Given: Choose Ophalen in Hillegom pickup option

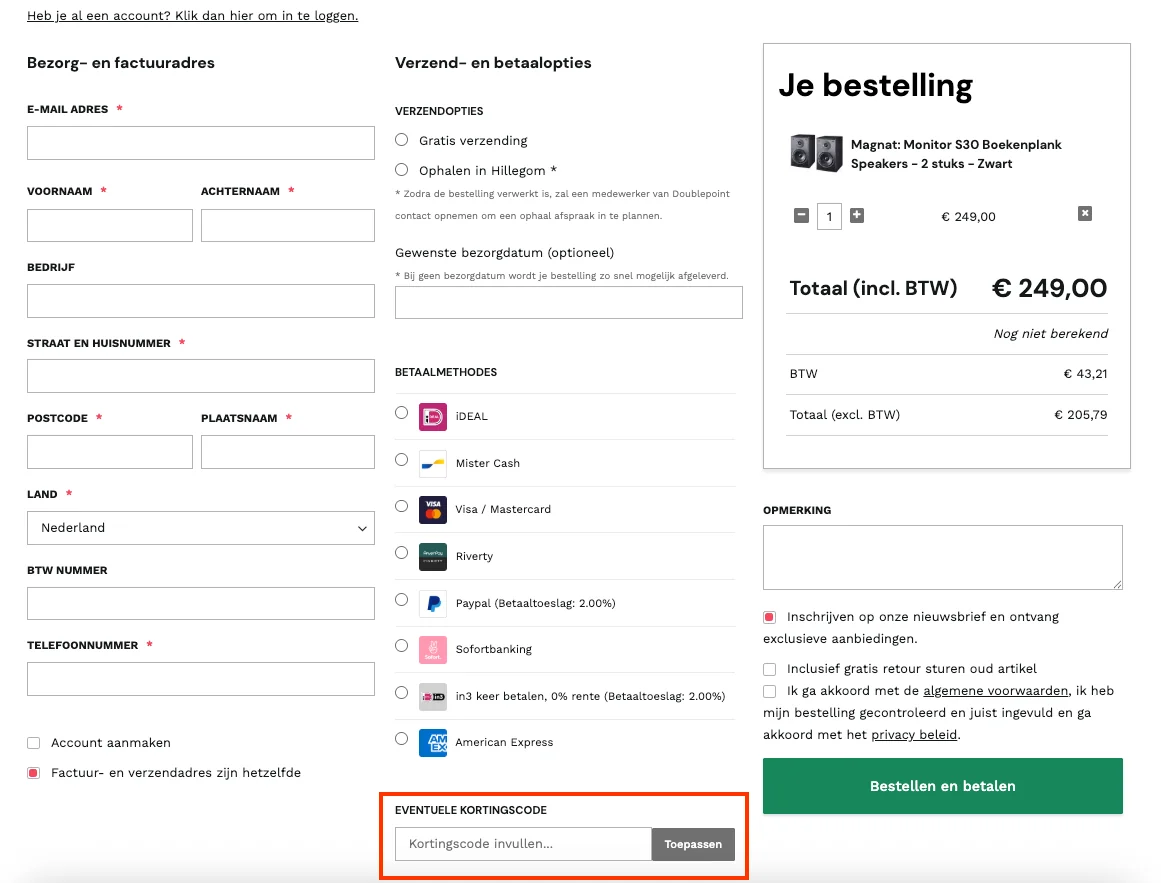Looking at the screenshot, I should 401,170.
